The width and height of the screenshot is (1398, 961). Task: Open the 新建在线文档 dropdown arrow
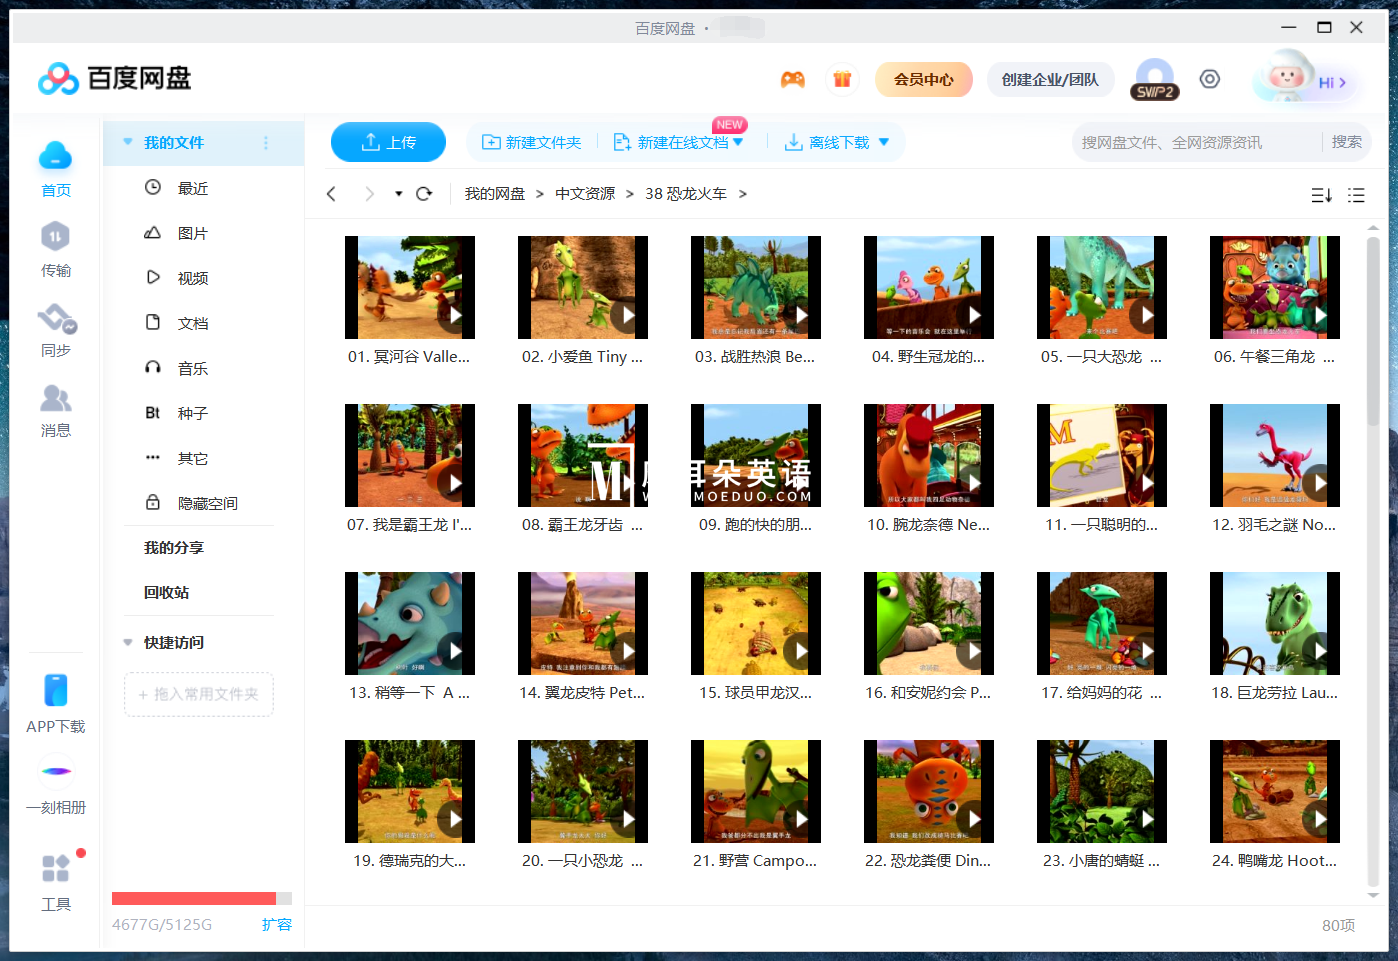pos(737,142)
